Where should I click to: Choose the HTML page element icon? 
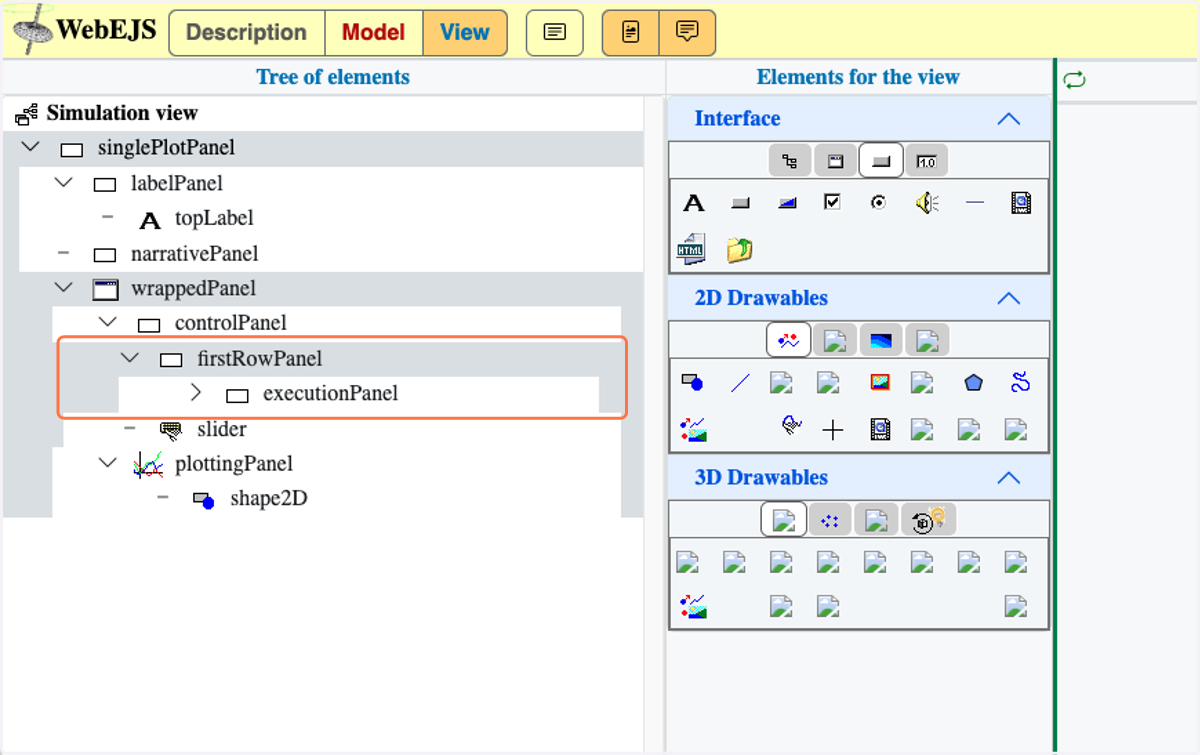pos(691,249)
